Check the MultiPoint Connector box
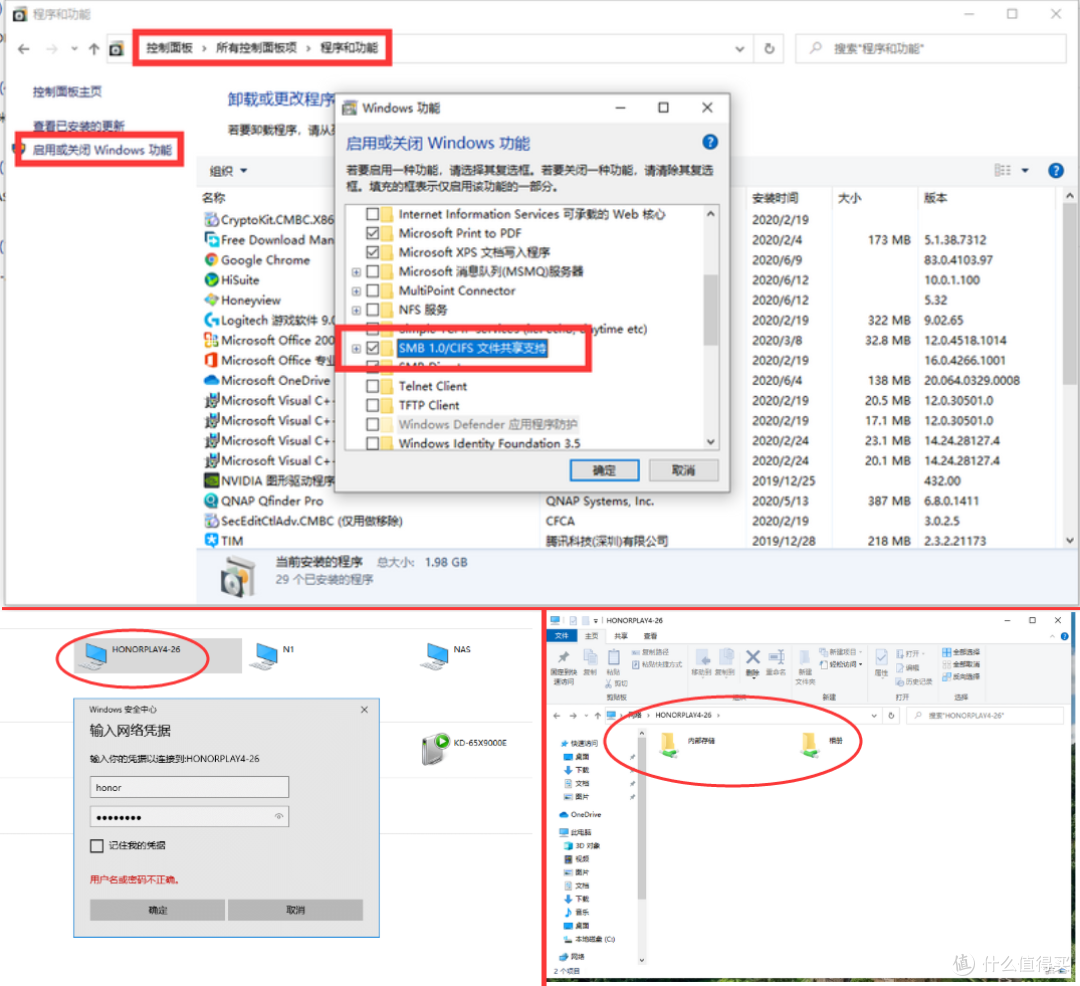The image size is (1080, 986). point(373,291)
